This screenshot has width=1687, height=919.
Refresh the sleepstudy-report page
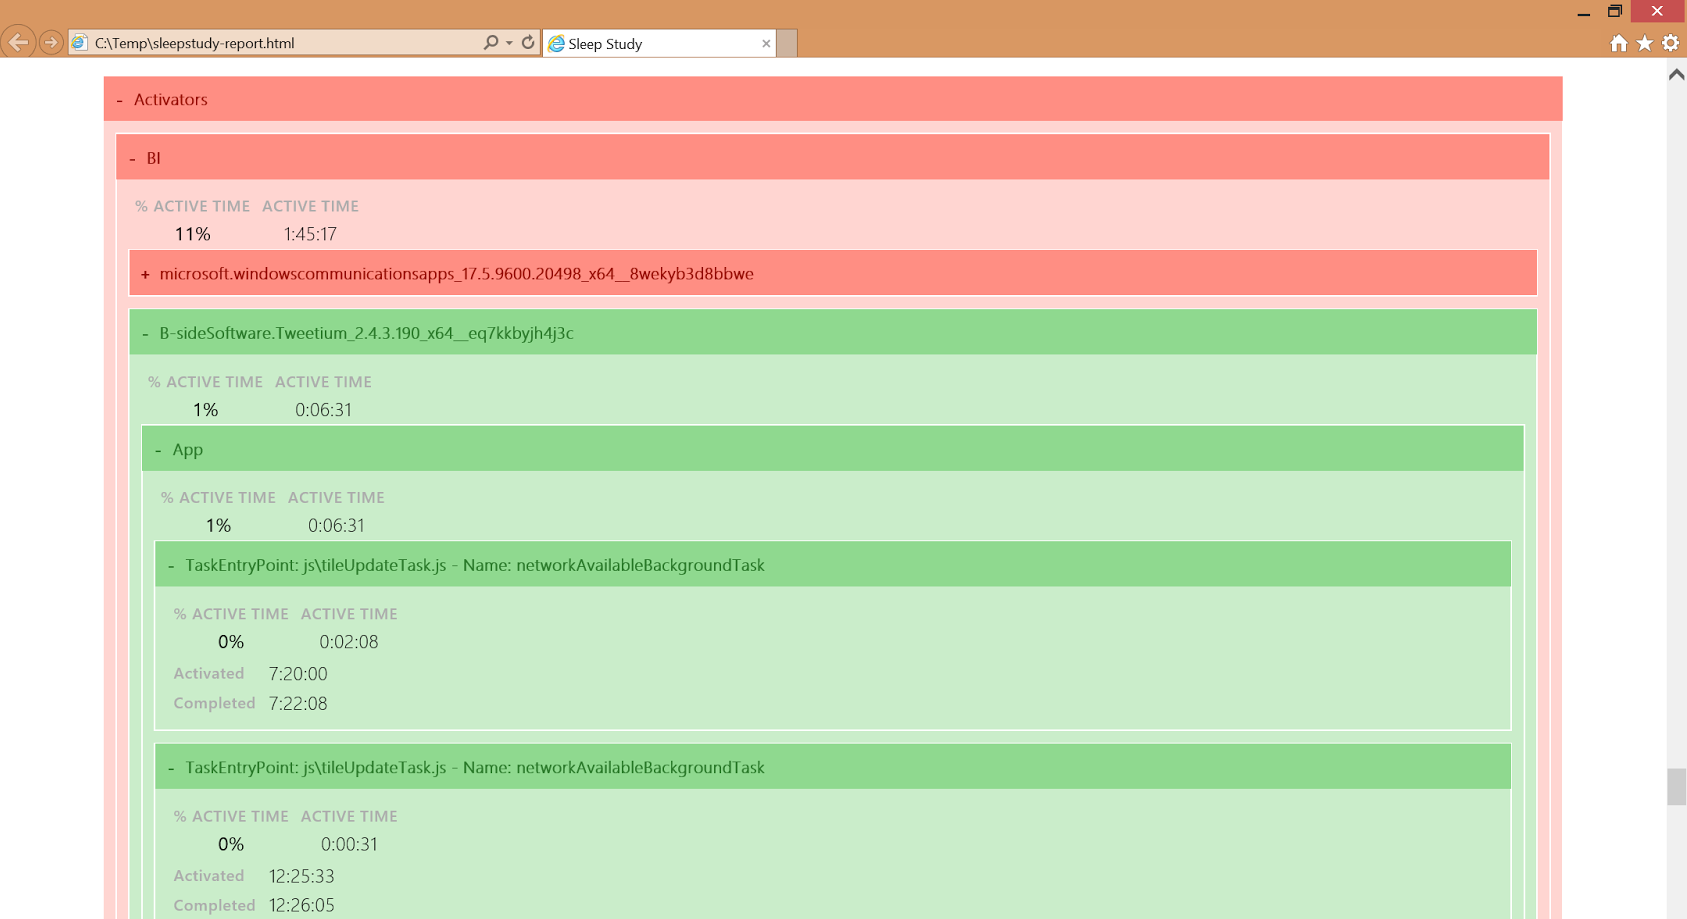(x=528, y=43)
